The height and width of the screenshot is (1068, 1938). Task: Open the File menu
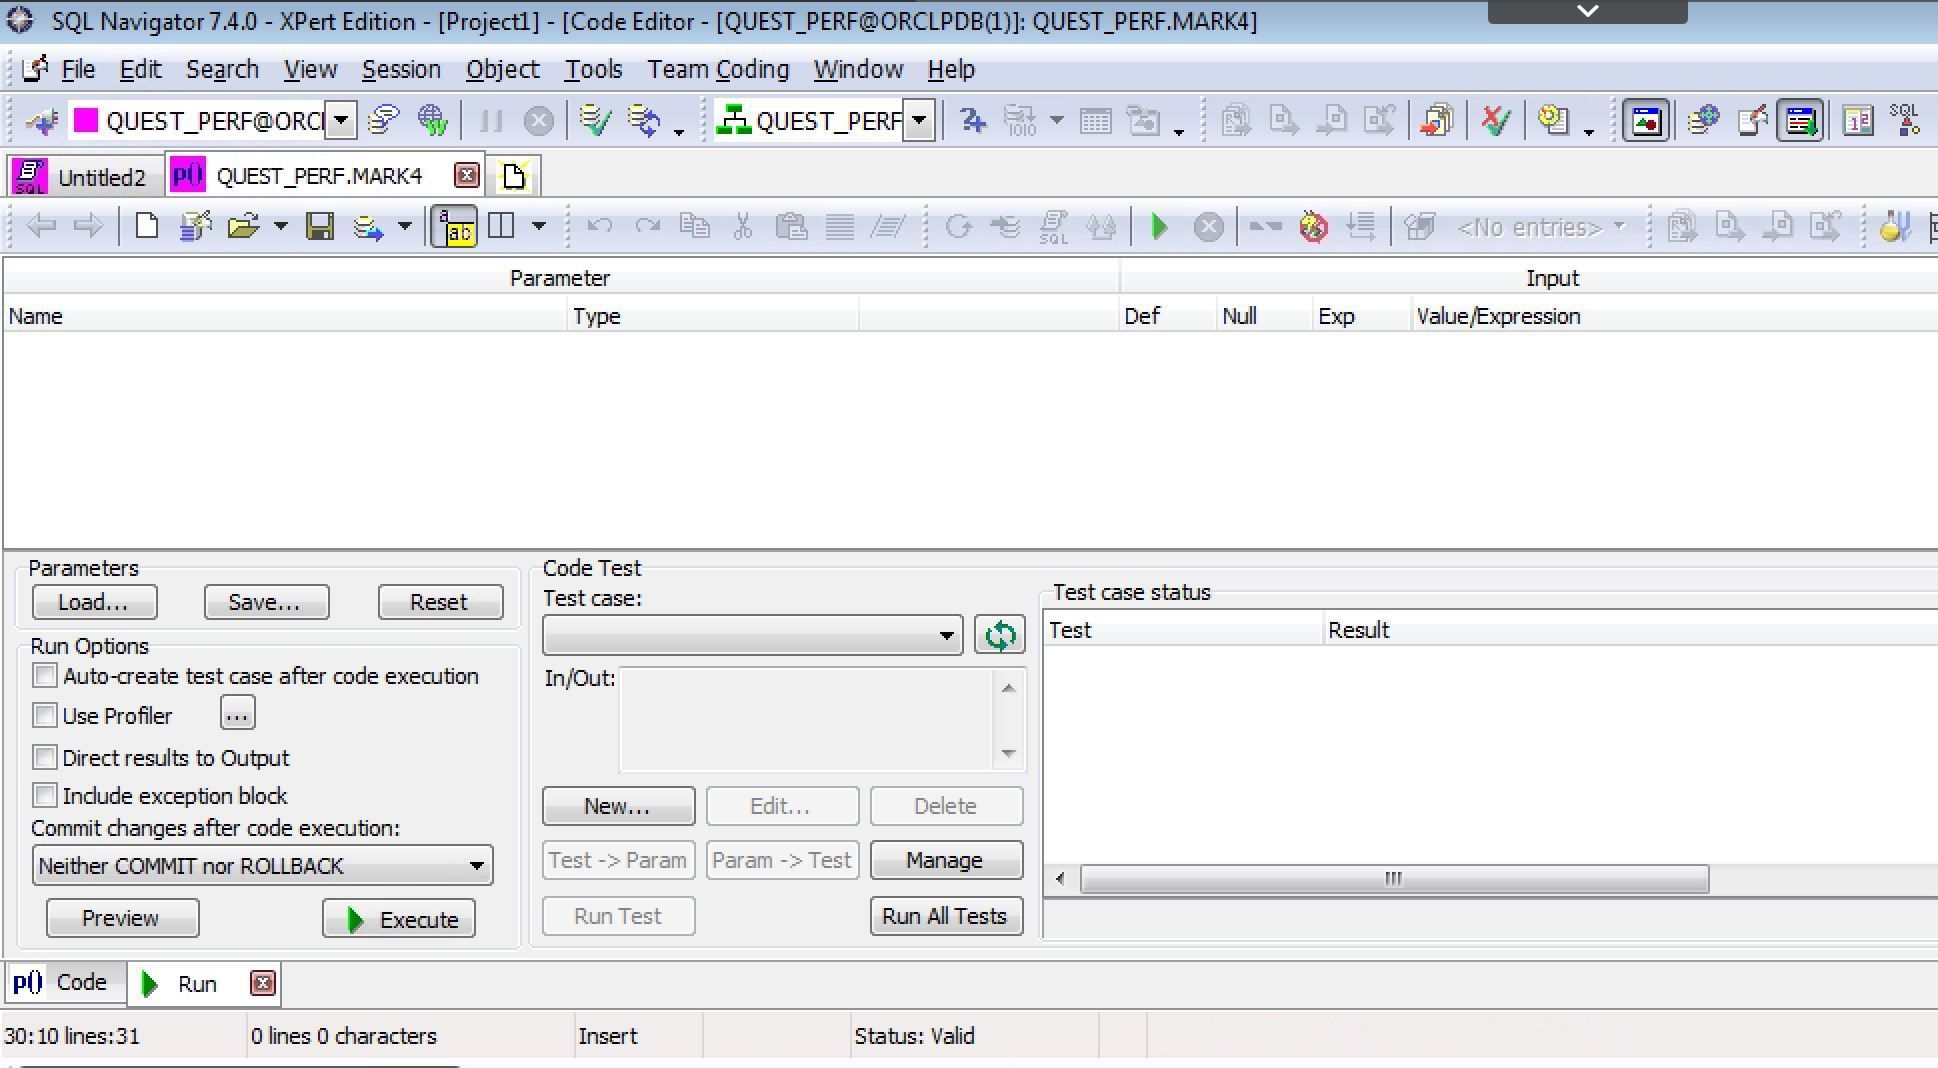coord(78,70)
